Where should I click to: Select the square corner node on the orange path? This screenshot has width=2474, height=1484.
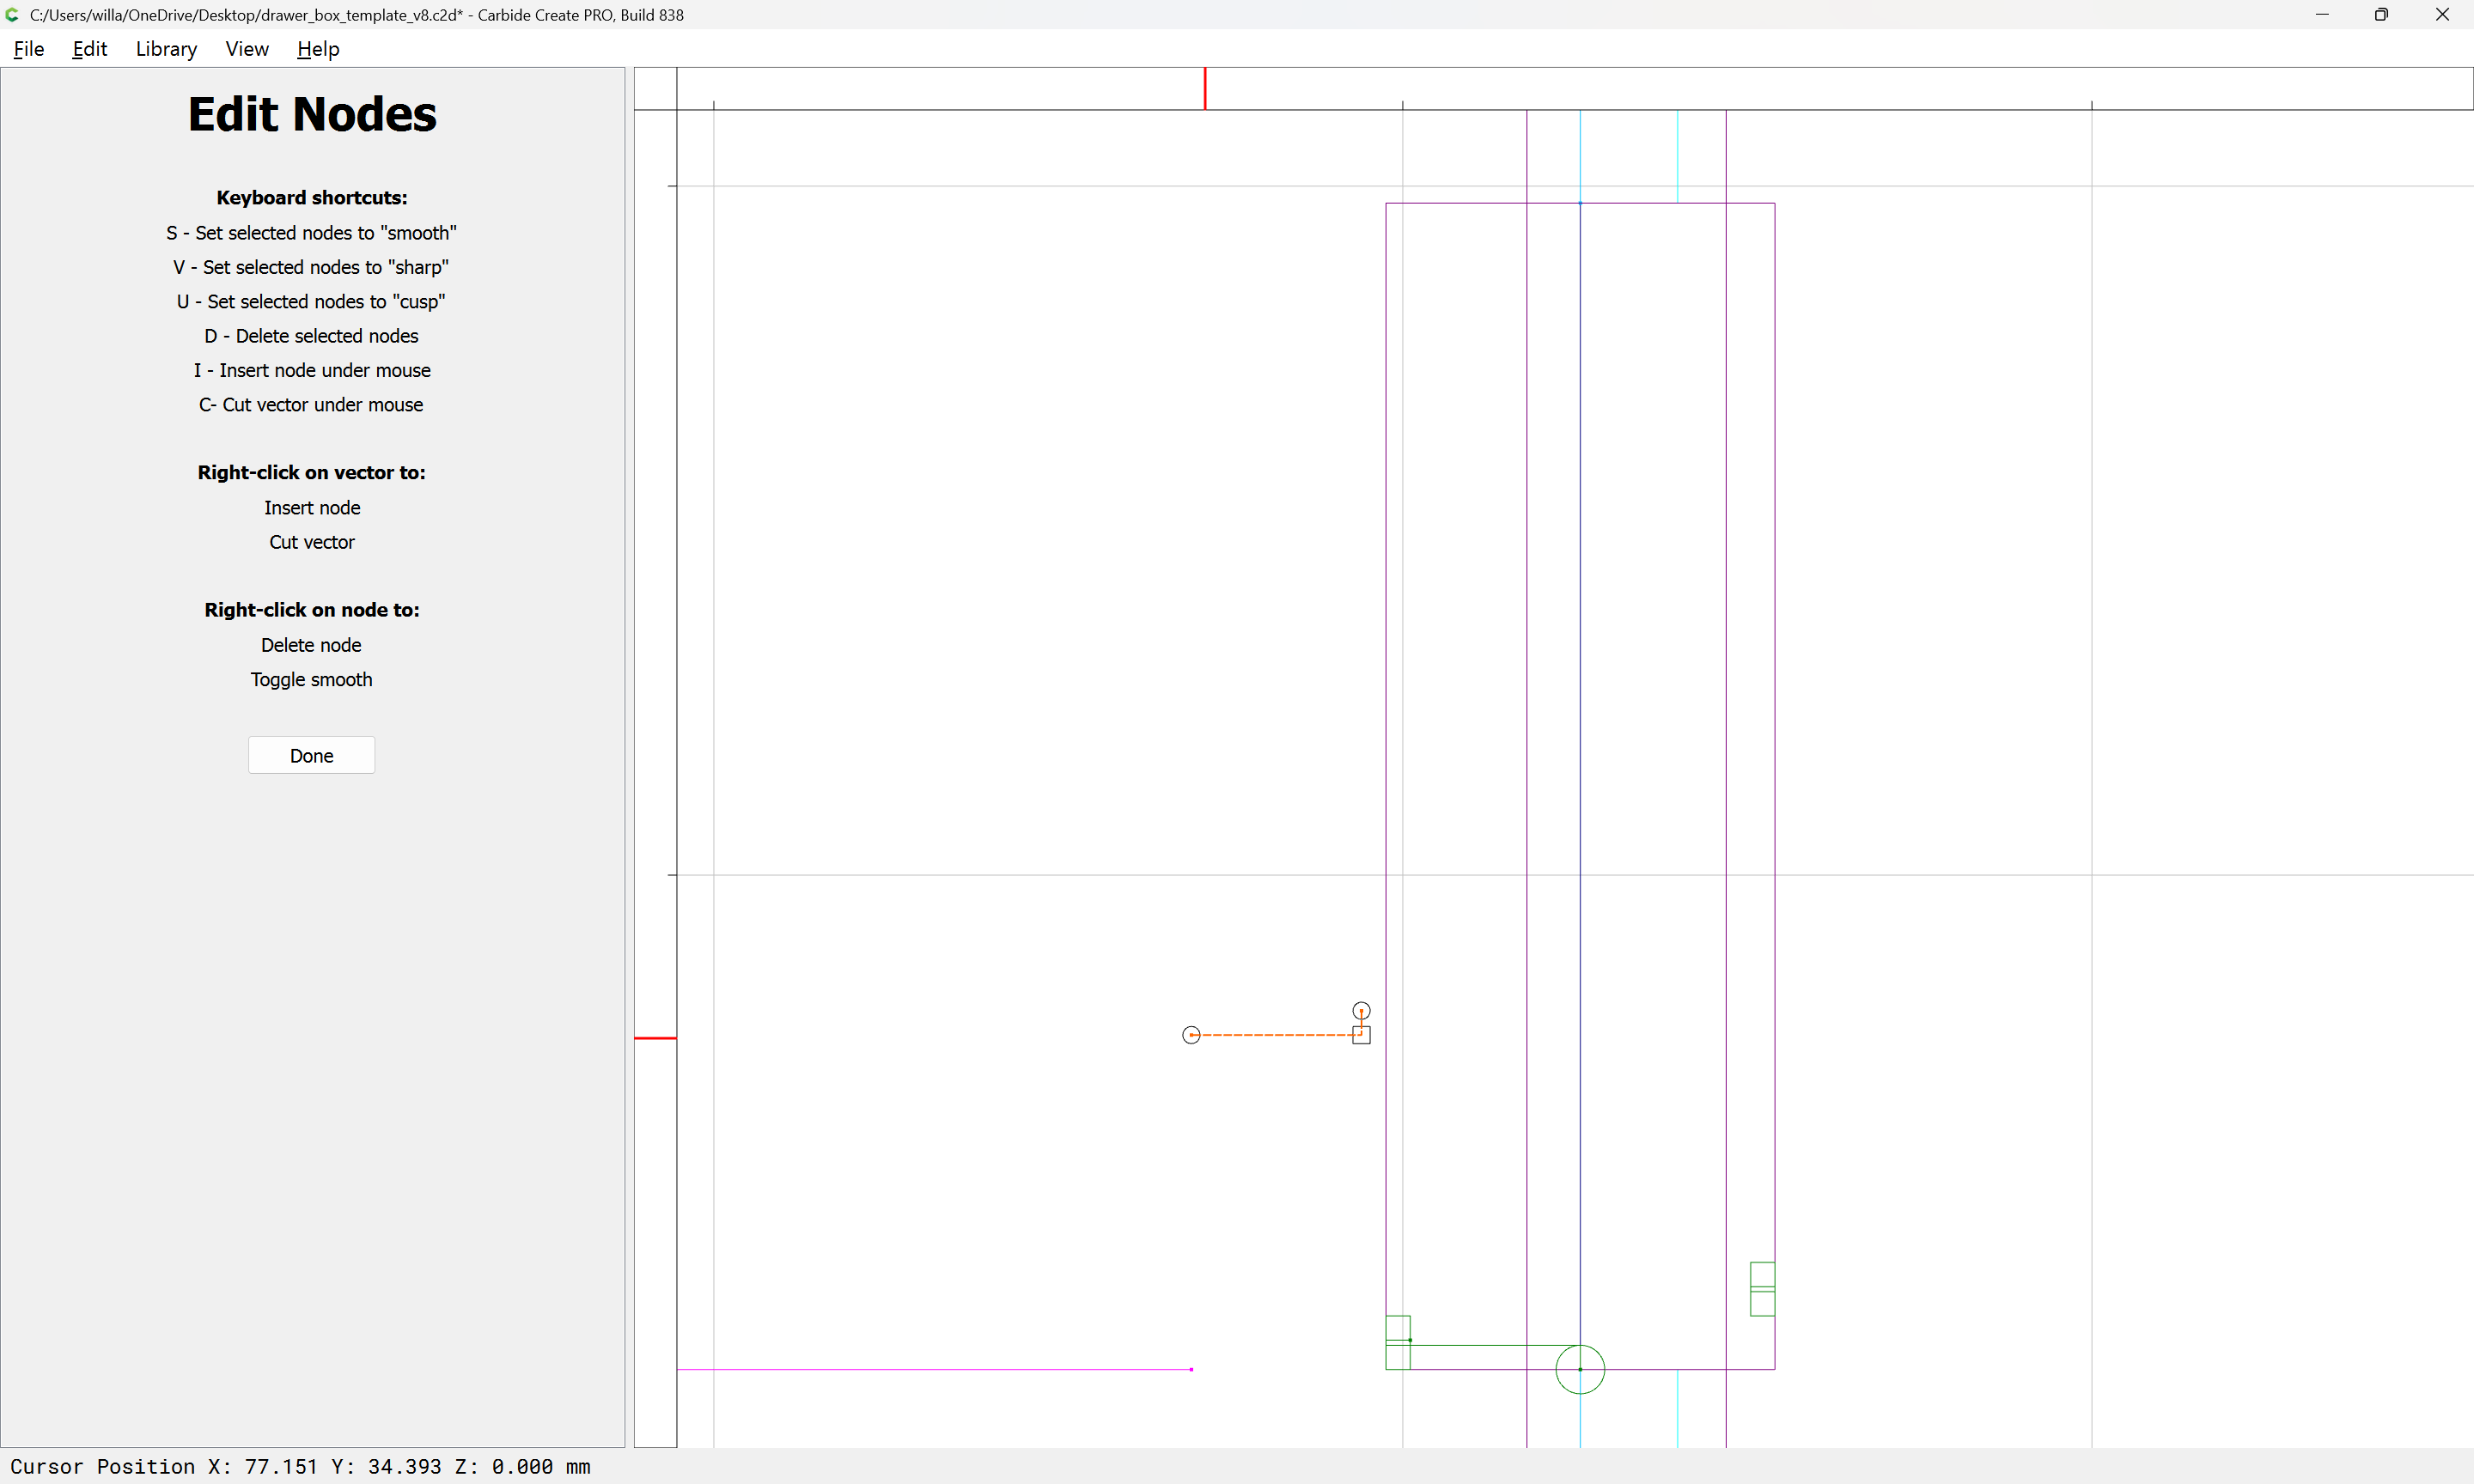coord(1361,1035)
